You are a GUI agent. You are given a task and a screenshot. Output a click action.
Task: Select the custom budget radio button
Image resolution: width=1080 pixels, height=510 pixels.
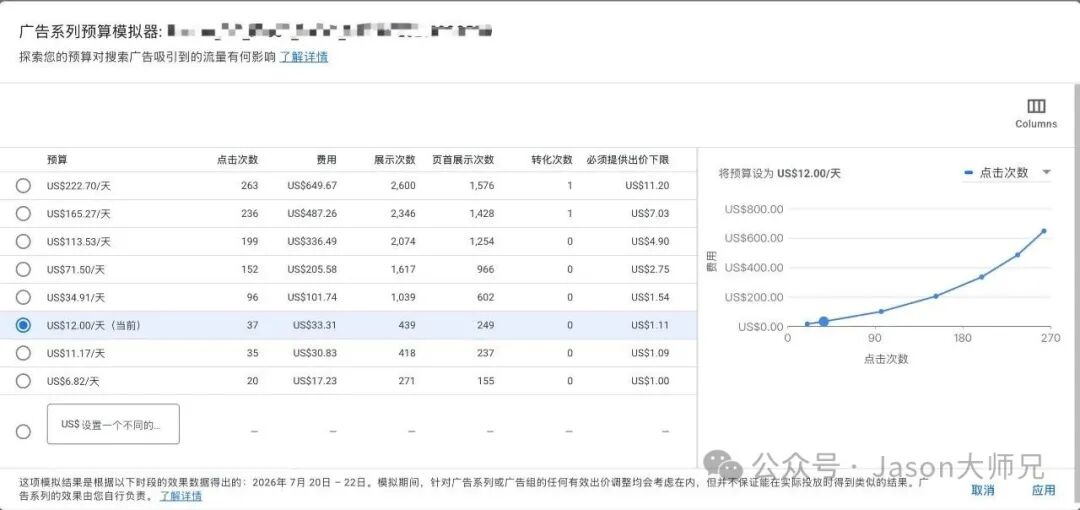(23, 431)
